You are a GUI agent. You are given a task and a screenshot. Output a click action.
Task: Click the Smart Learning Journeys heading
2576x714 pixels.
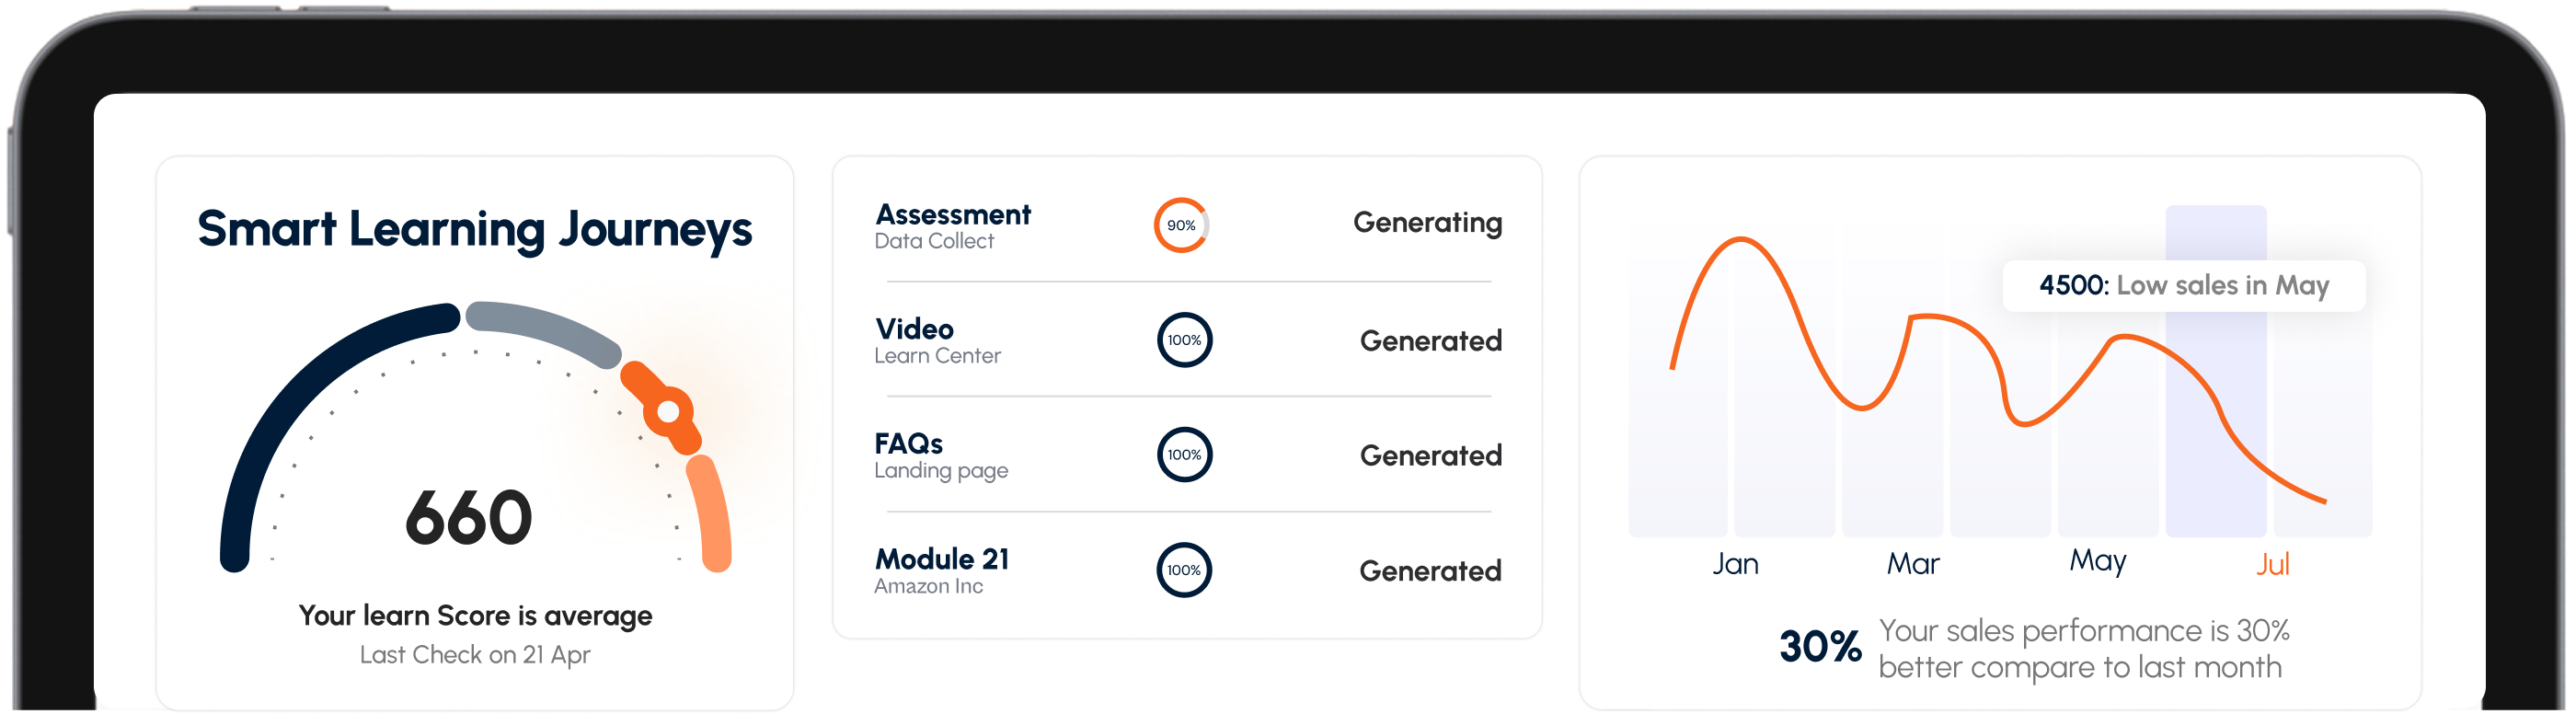coord(476,229)
